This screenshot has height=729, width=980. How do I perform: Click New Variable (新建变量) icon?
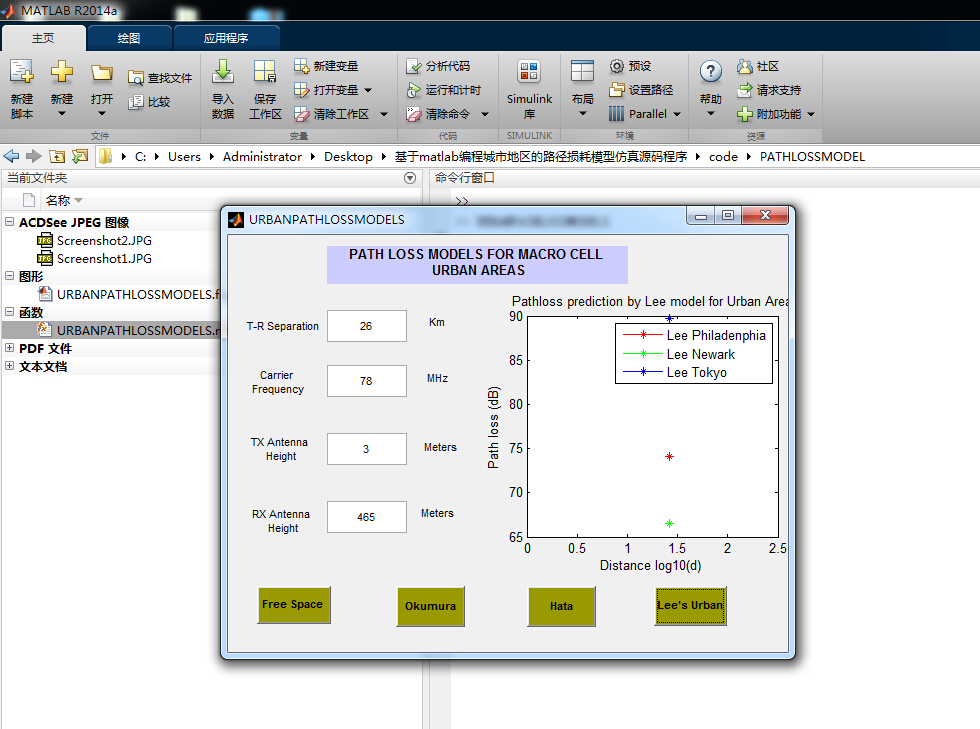click(x=301, y=66)
